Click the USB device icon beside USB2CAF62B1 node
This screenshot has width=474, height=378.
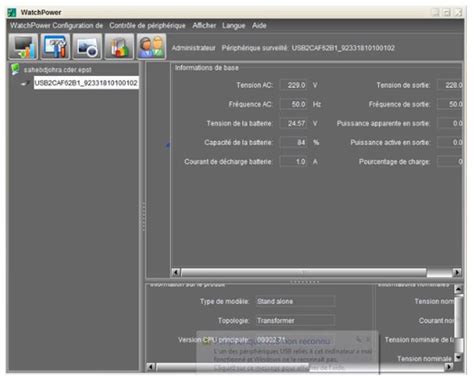click(25, 83)
